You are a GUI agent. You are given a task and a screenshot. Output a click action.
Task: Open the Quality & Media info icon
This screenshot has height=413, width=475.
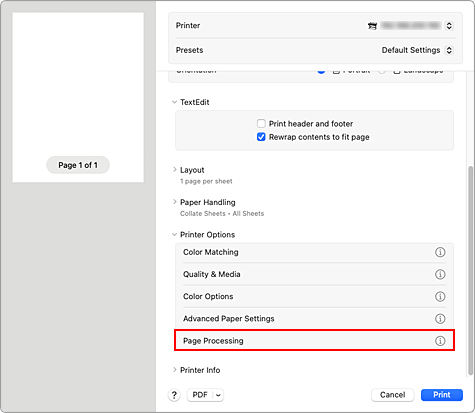pyautogui.click(x=440, y=274)
